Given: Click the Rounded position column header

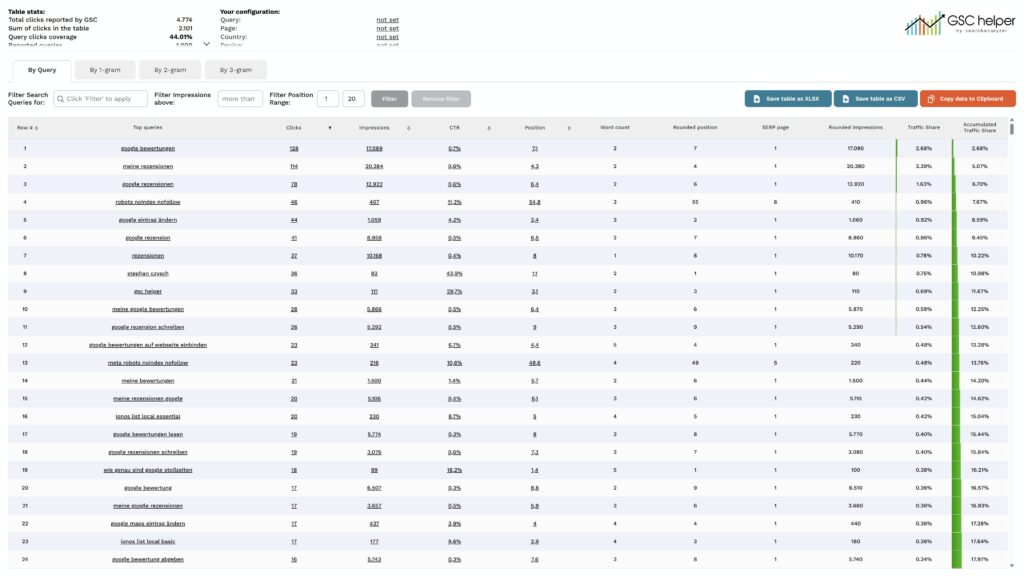Looking at the screenshot, I should [695, 127].
